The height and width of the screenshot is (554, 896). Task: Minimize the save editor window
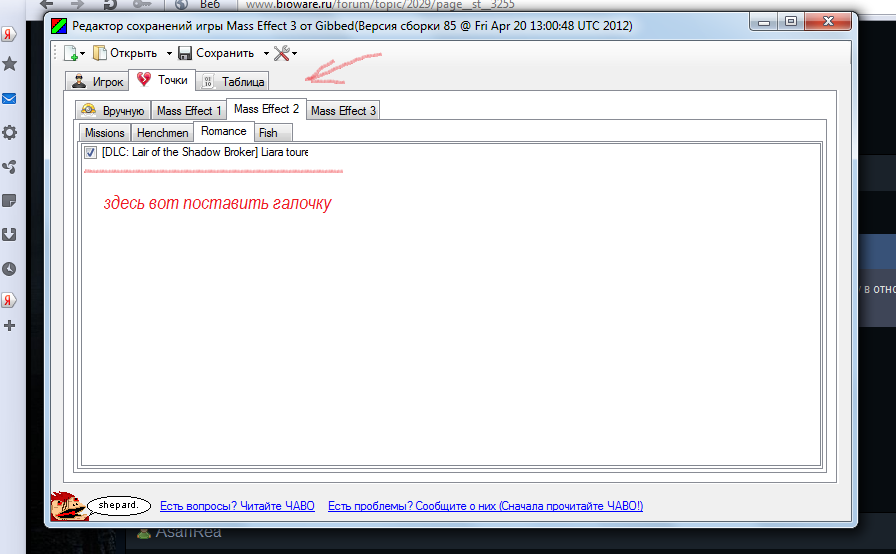coord(765,22)
